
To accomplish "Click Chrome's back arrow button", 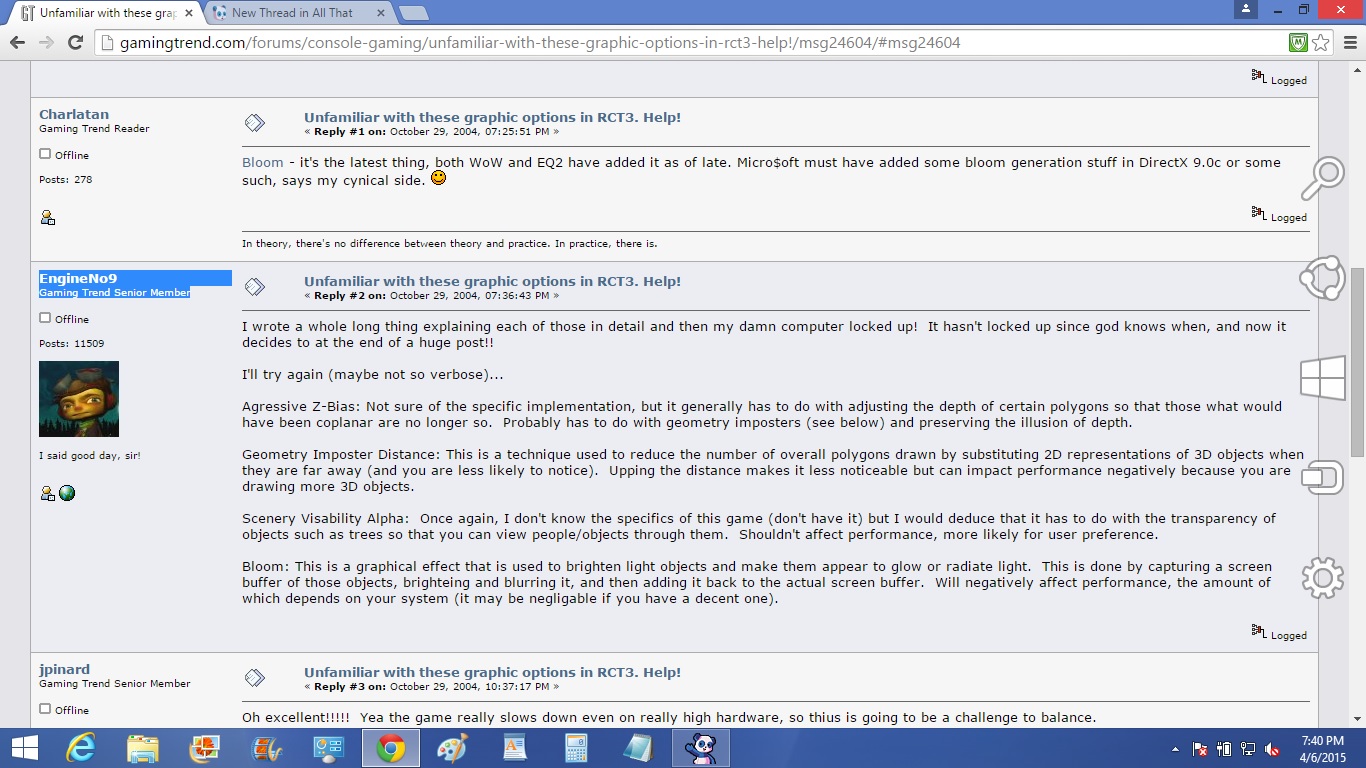I will coord(17,42).
